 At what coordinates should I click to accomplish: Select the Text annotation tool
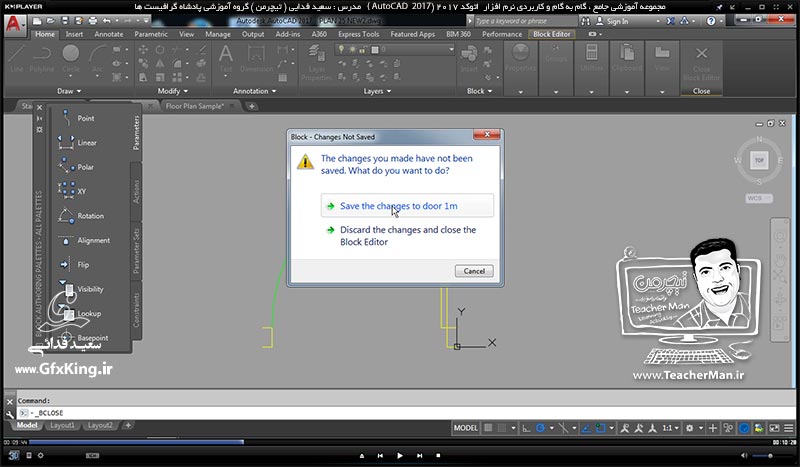click(226, 59)
